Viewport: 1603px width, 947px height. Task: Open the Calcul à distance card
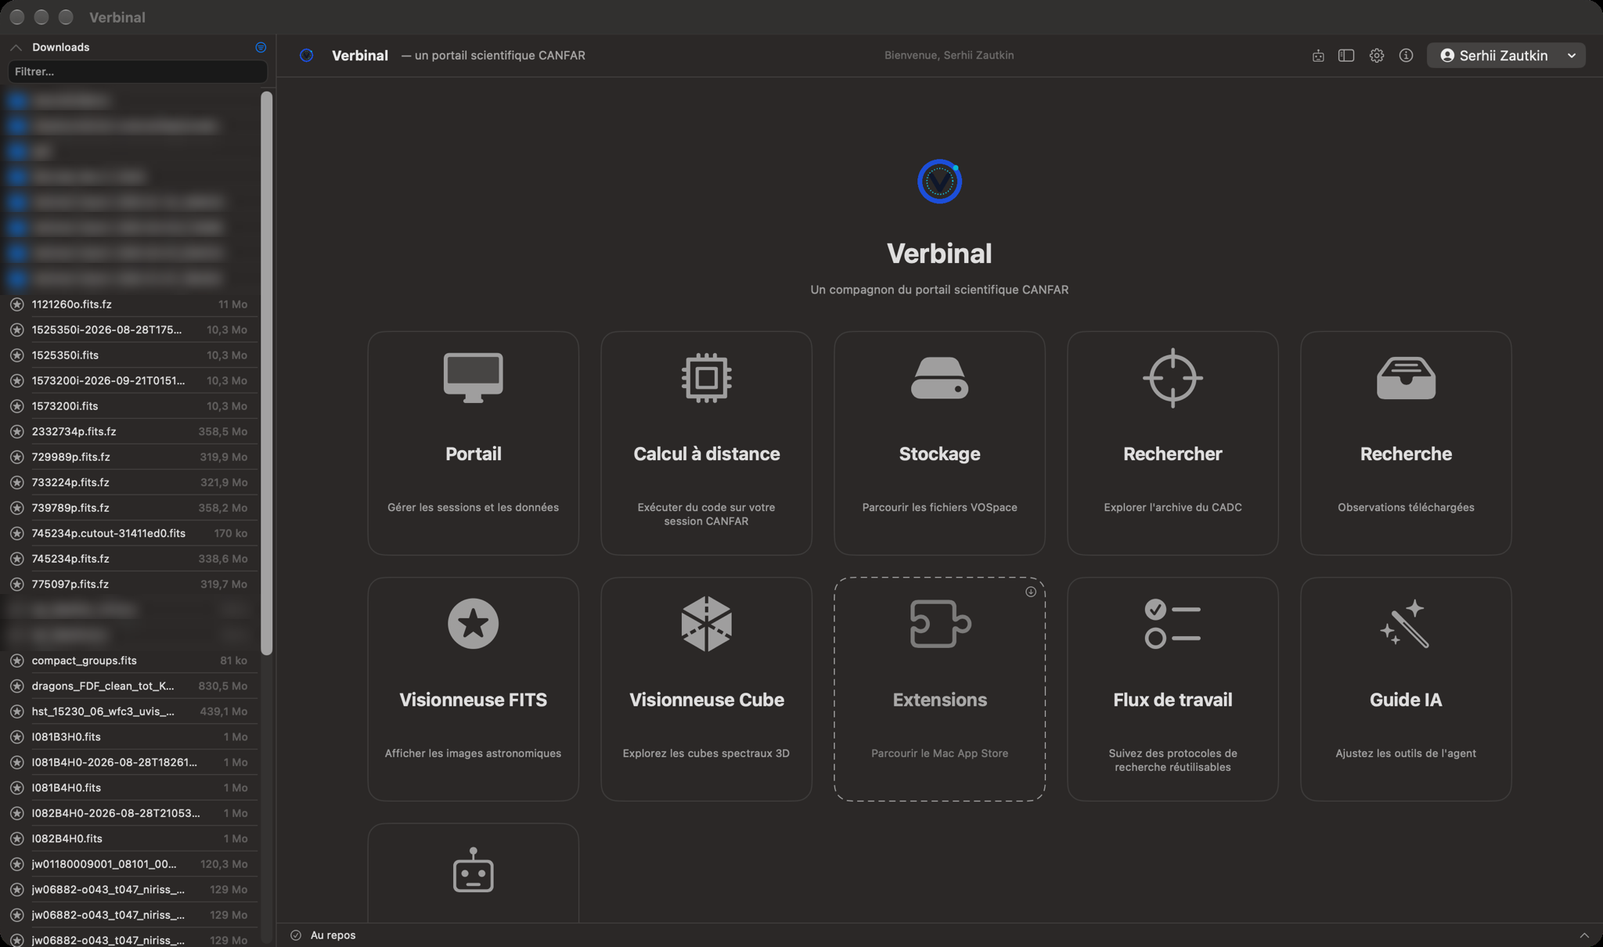[x=706, y=443]
